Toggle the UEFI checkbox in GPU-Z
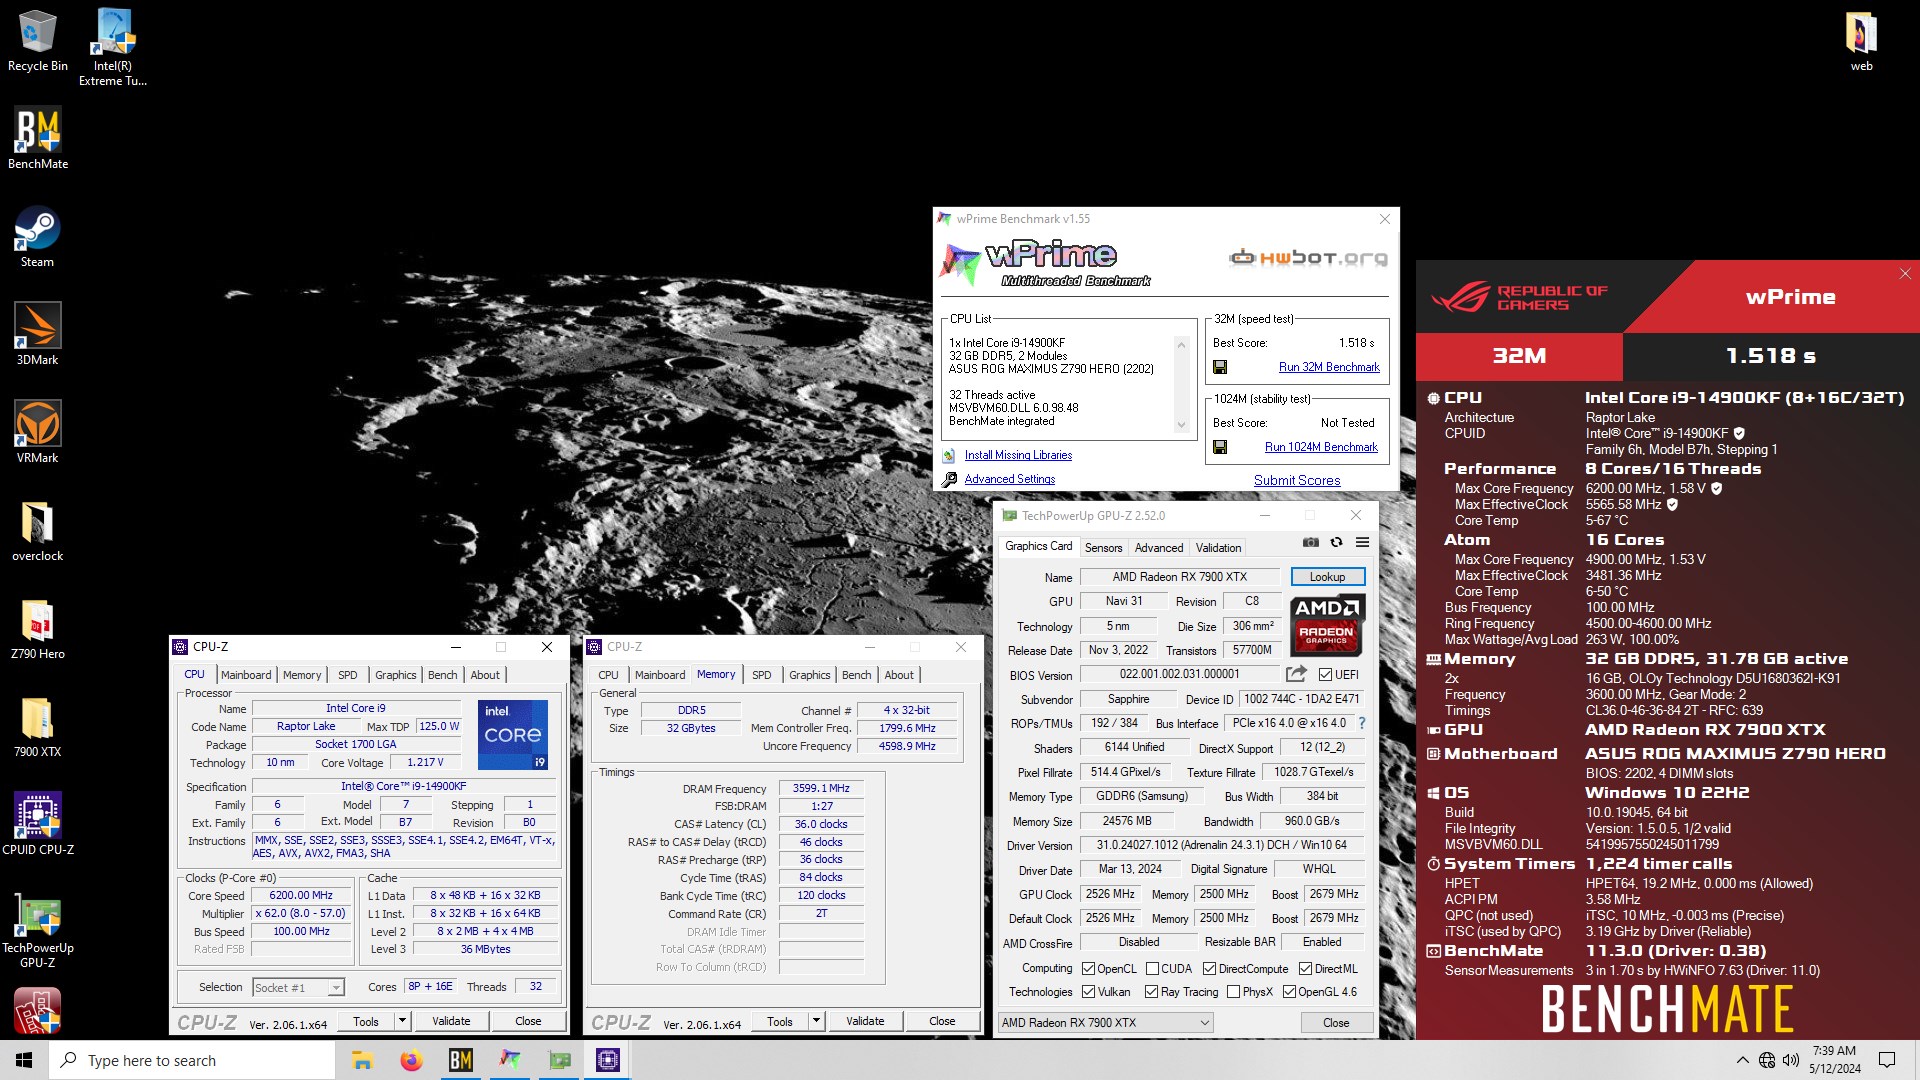 click(x=1325, y=675)
